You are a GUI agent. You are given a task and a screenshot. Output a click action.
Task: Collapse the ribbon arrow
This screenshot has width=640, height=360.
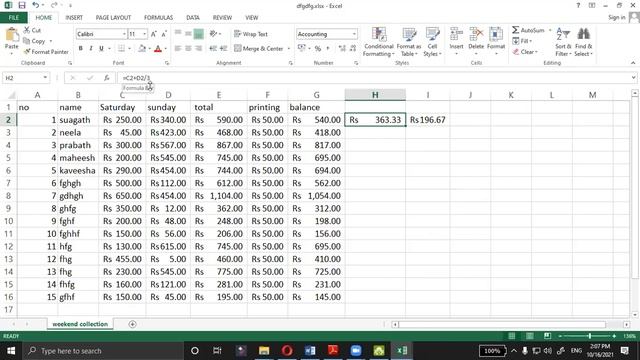pyautogui.click(x=633, y=63)
